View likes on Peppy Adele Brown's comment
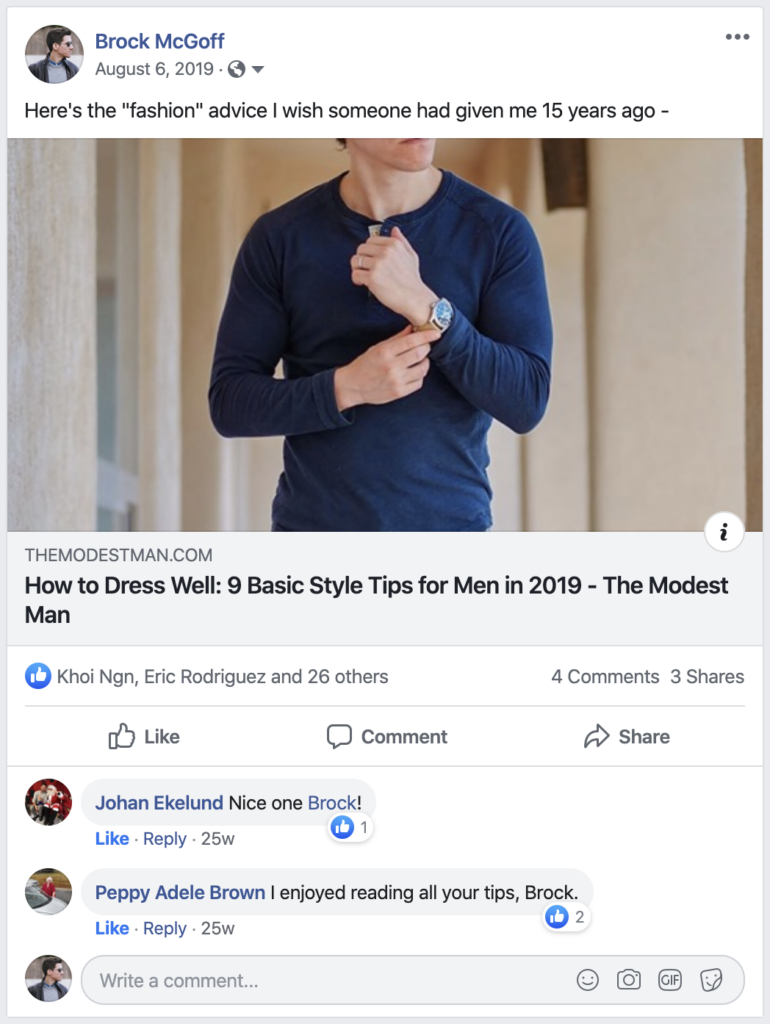This screenshot has height=1024, width=770. (x=566, y=917)
